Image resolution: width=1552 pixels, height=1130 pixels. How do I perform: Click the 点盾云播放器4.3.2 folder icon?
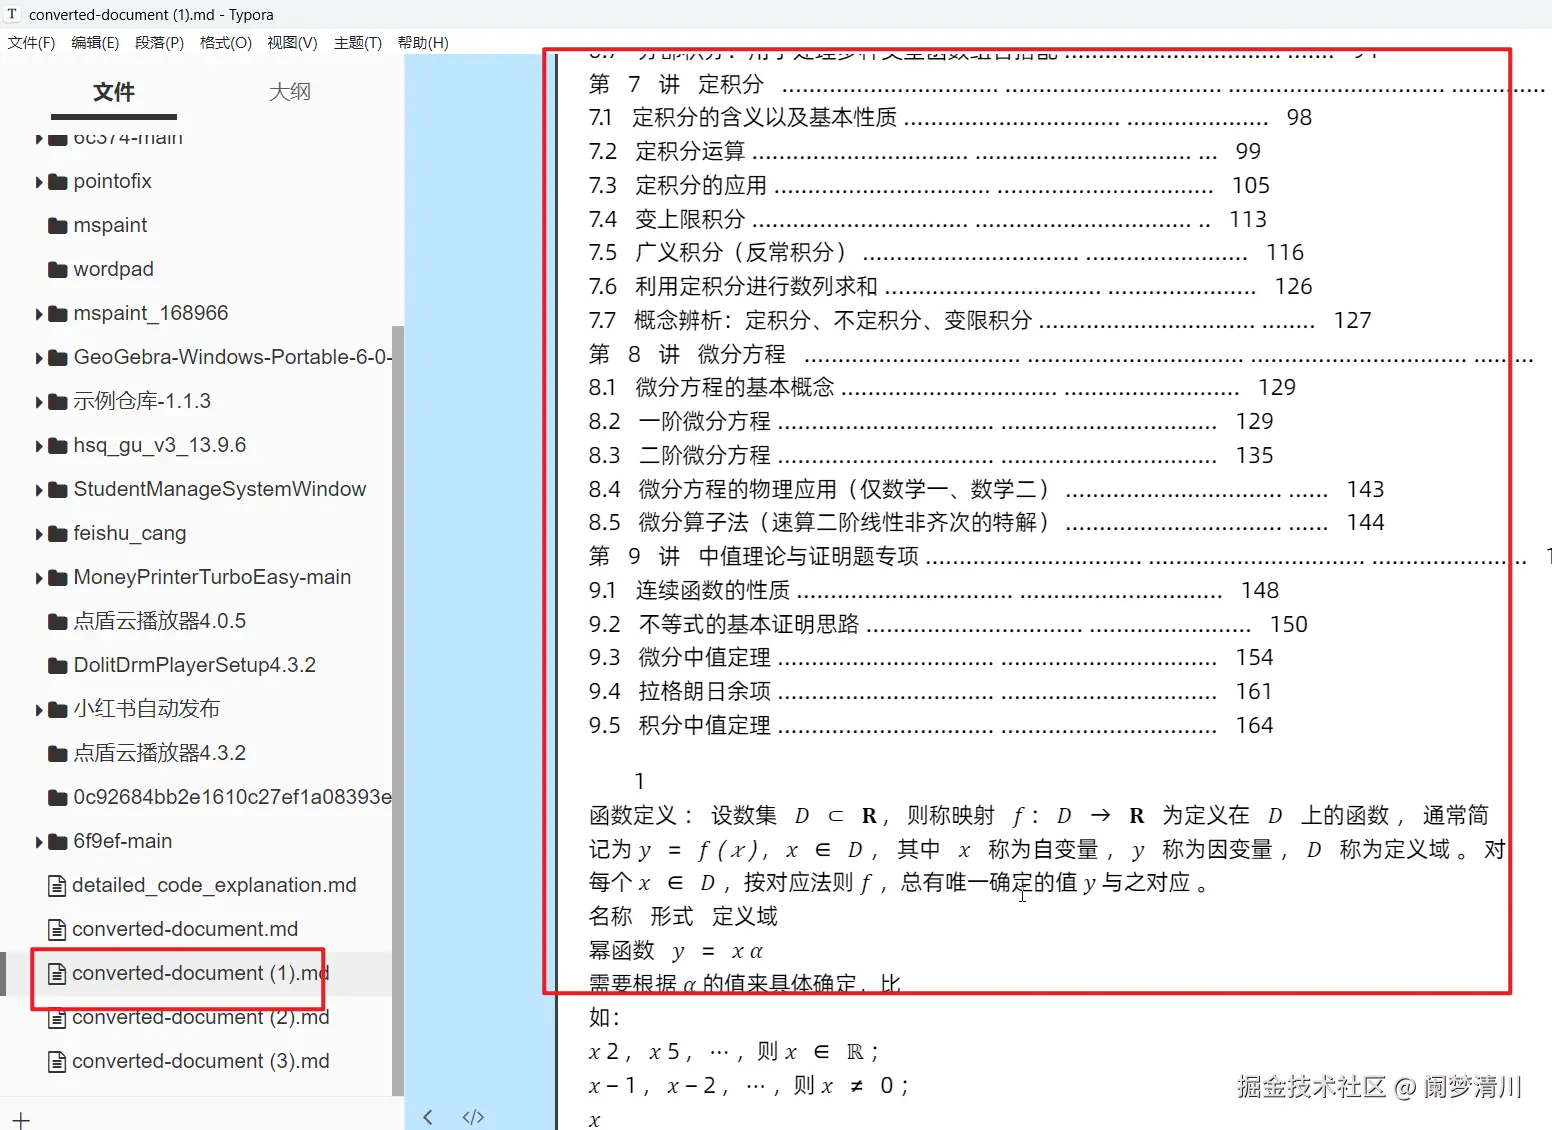(x=58, y=754)
